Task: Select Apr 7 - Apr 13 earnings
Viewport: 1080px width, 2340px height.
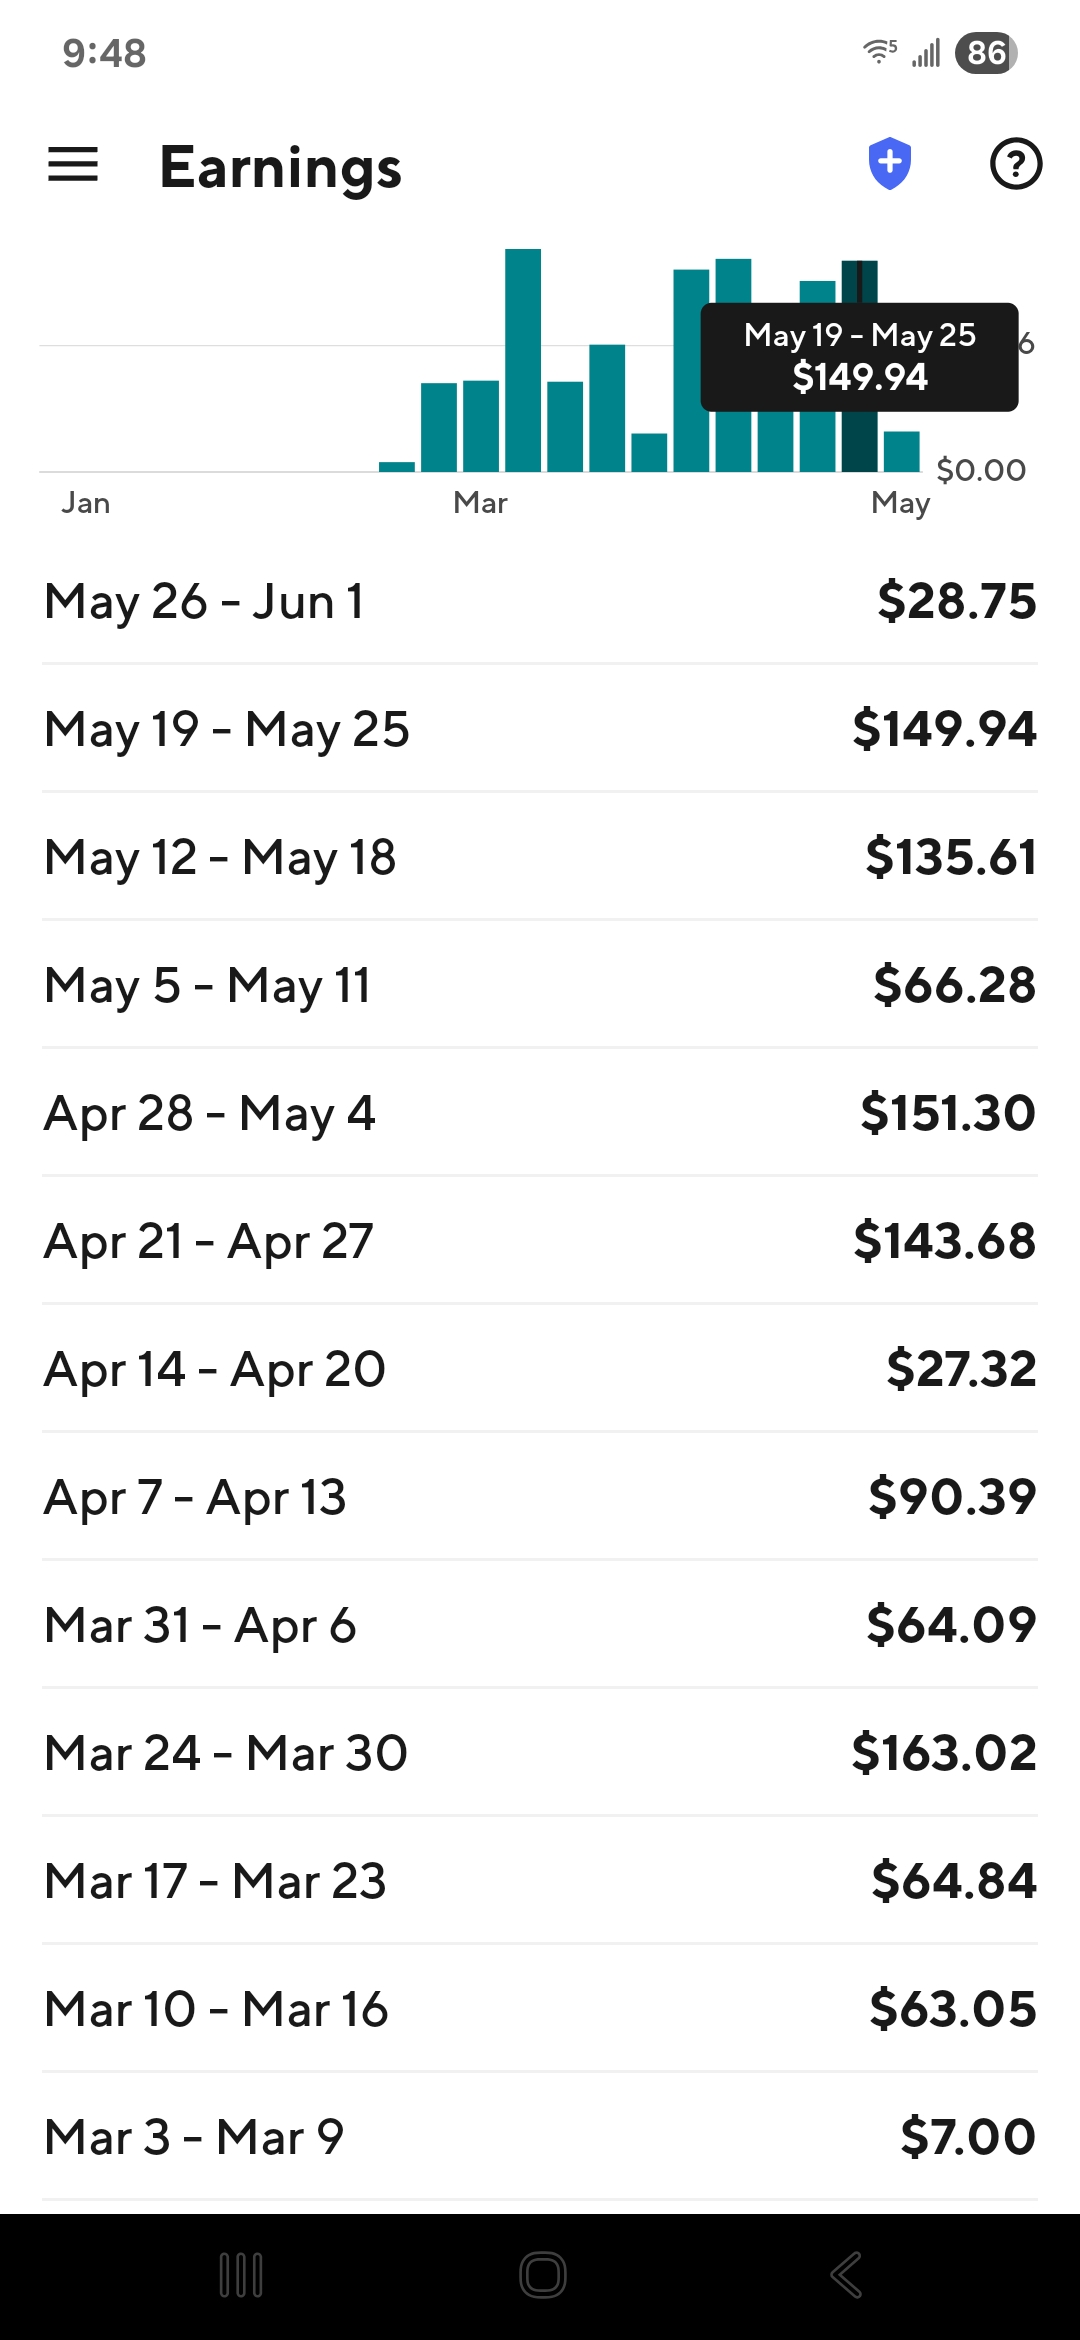Action: [x=540, y=1498]
